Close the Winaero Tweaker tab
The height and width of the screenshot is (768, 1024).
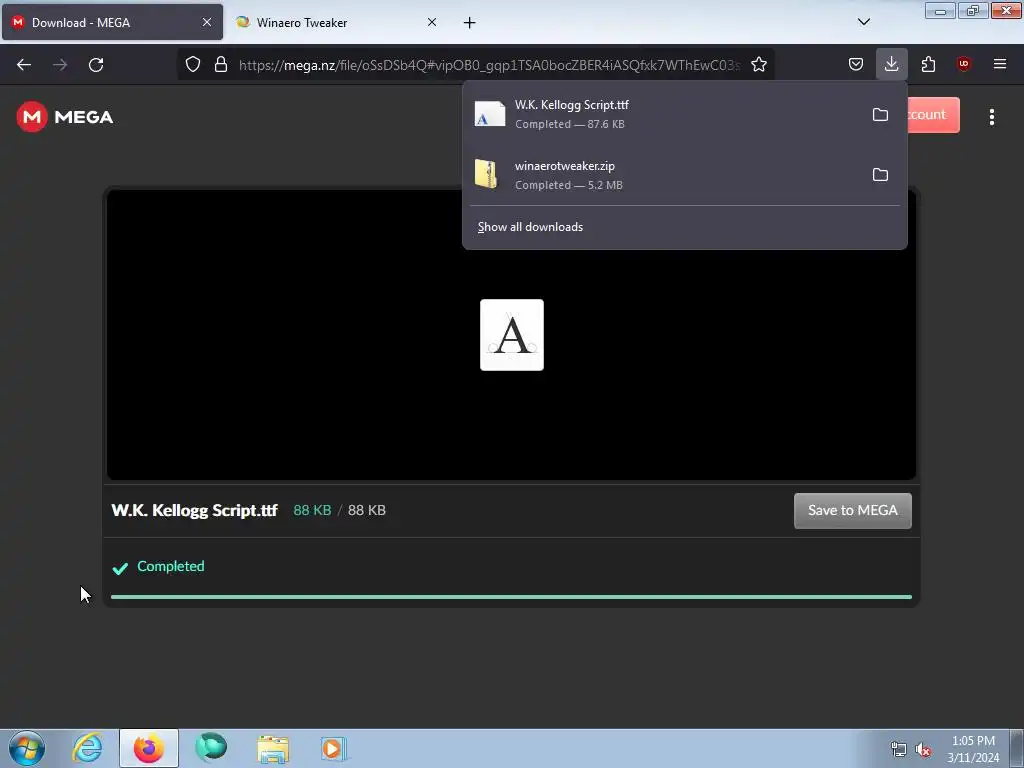click(x=432, y=22)
